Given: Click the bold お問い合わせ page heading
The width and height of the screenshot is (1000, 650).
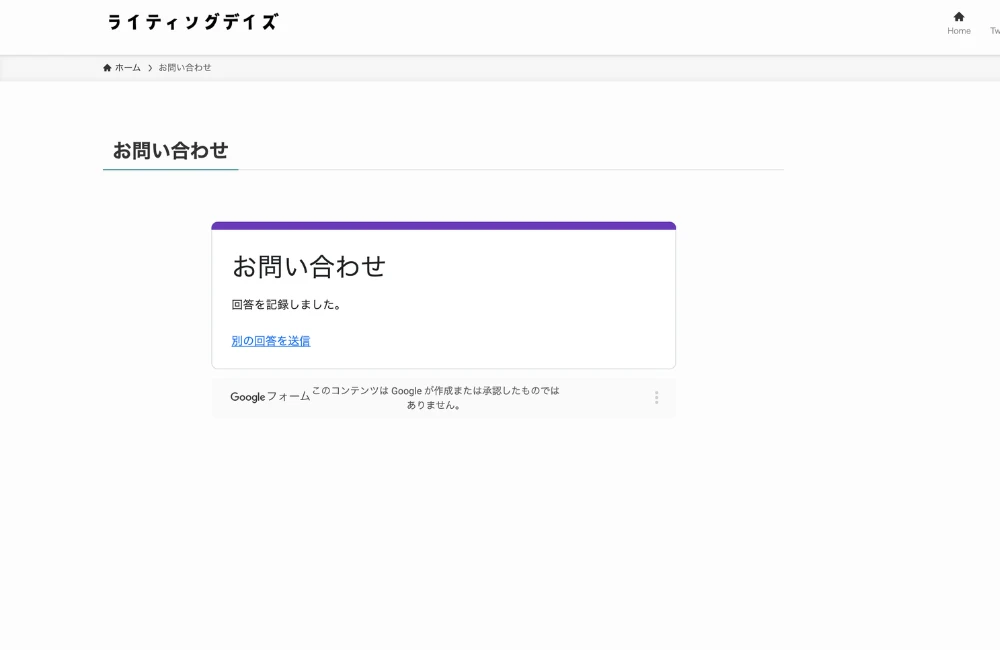Looking at the screenshot, I should pos(170,150).
